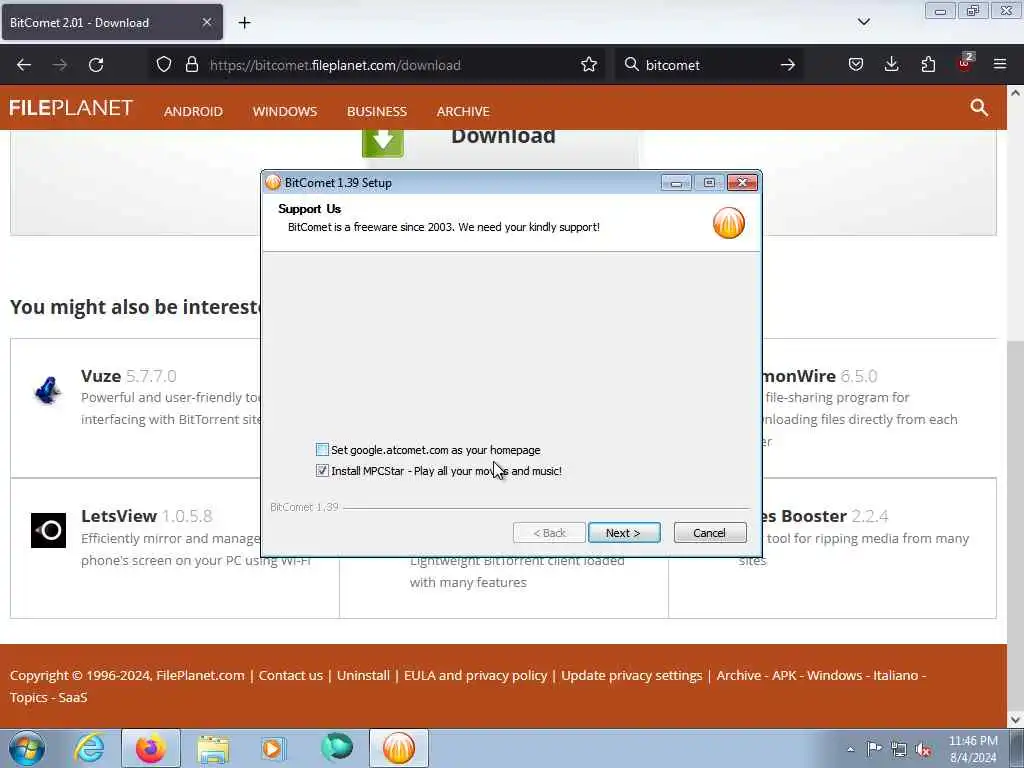Open the Windows Start button
The height and width of the screenshot is (768, 1024).
coord(27,748)
